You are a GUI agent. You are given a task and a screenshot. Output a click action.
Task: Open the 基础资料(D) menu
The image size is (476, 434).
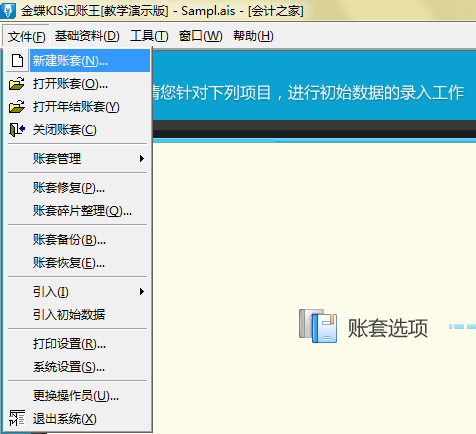click(87, 36)
